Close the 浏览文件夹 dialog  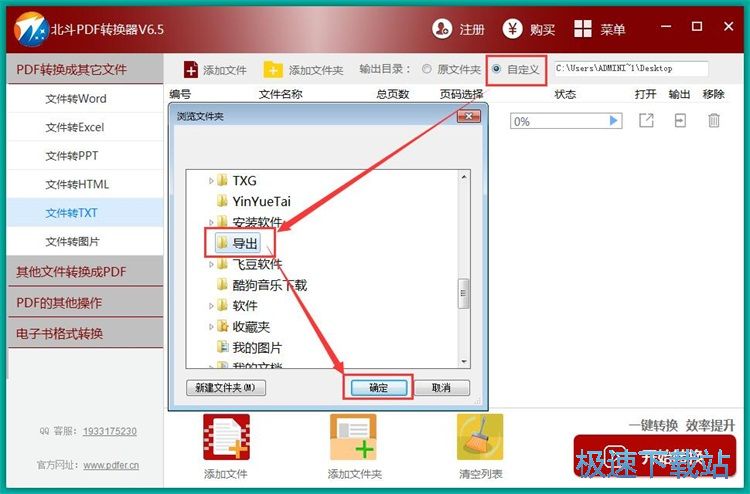point(469,116)
